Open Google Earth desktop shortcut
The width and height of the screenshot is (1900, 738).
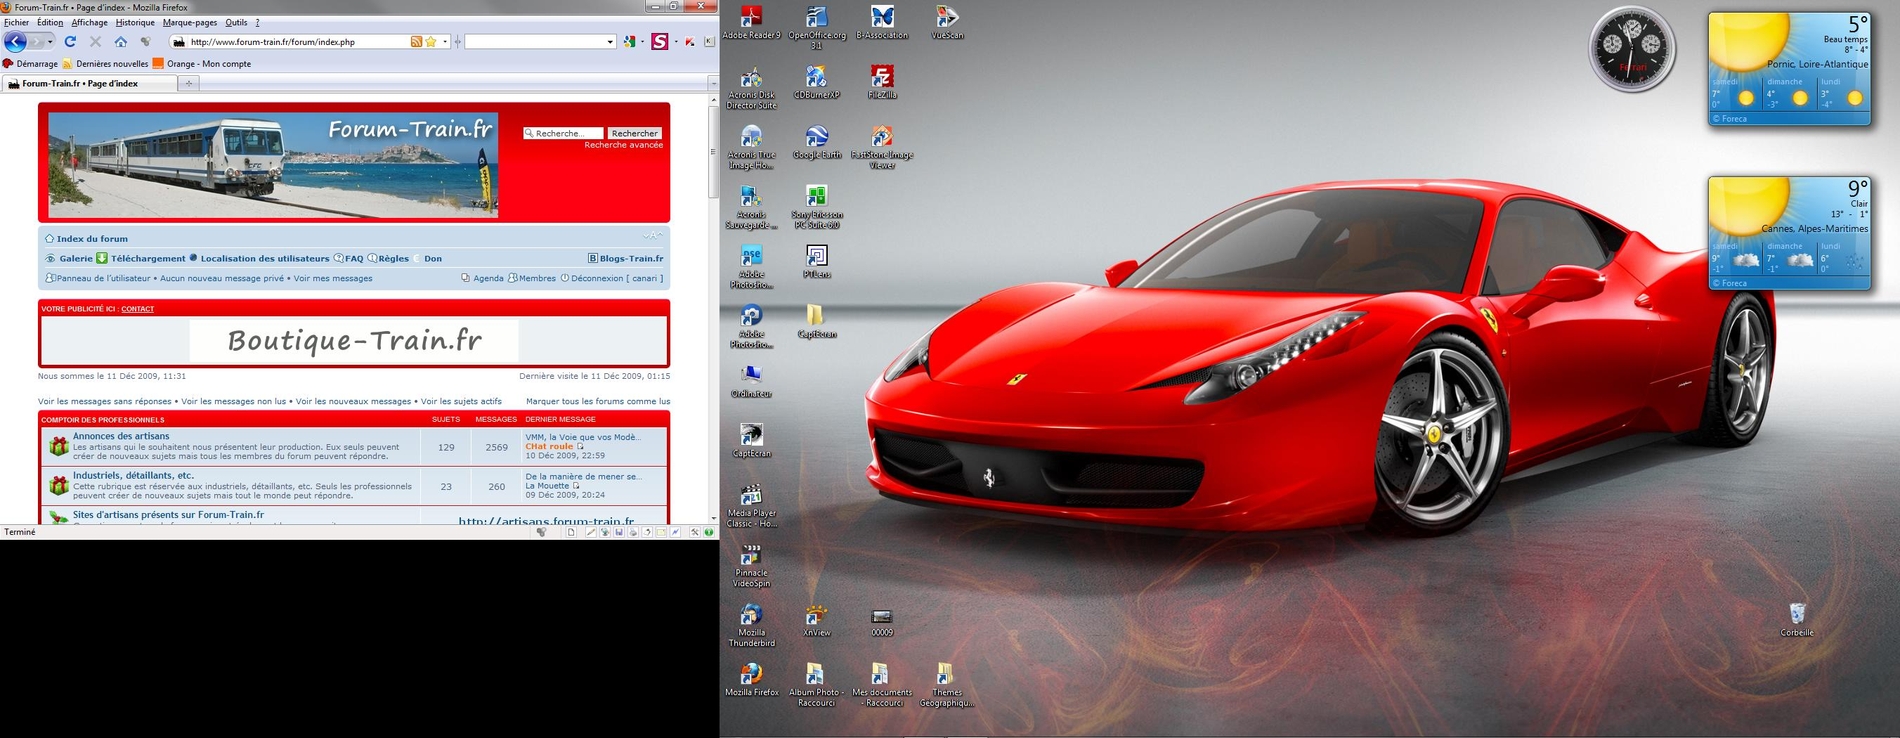[x=817, y=143]
